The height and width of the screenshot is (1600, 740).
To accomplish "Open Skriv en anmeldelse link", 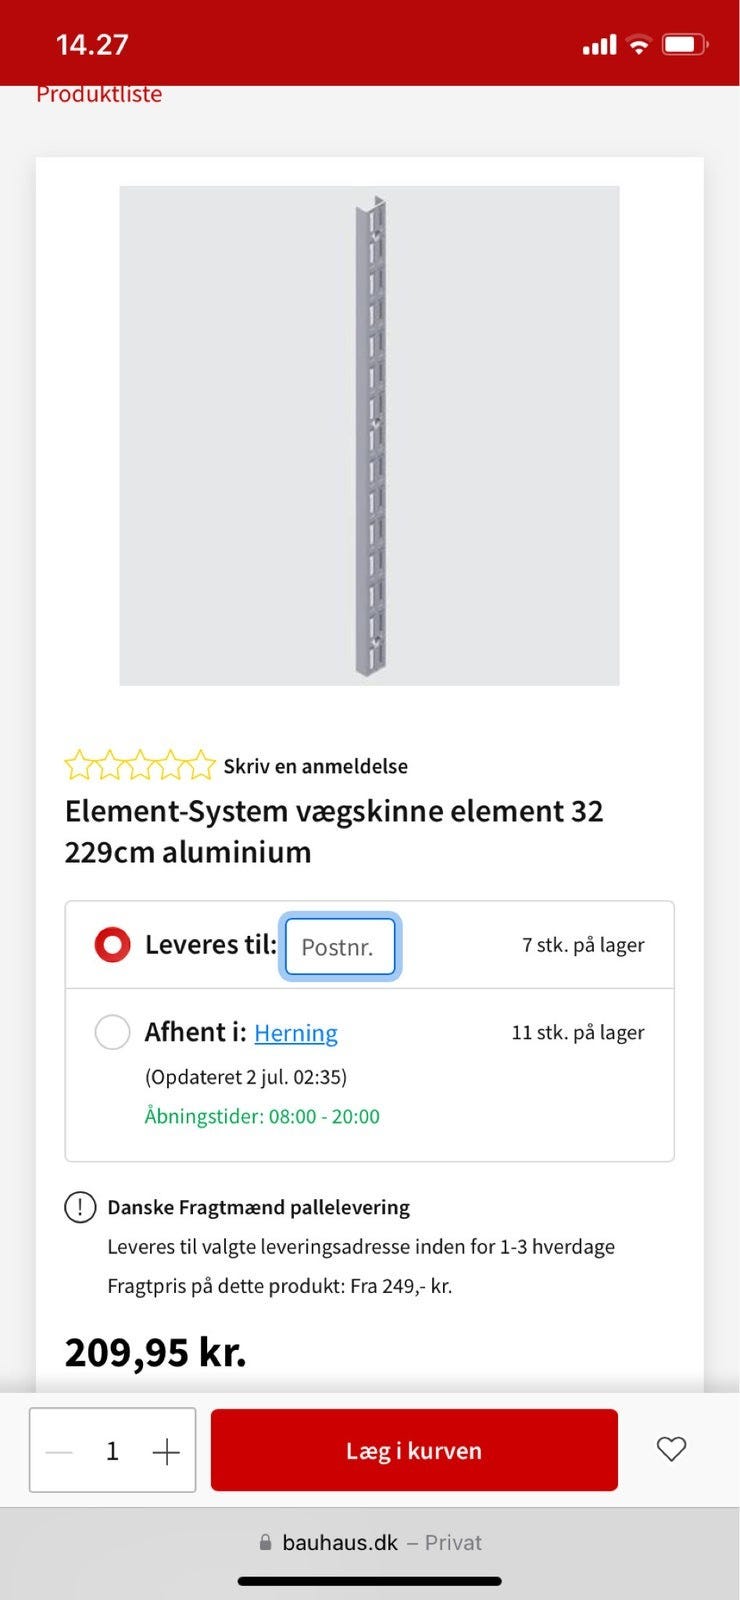I will pos(316,765).
